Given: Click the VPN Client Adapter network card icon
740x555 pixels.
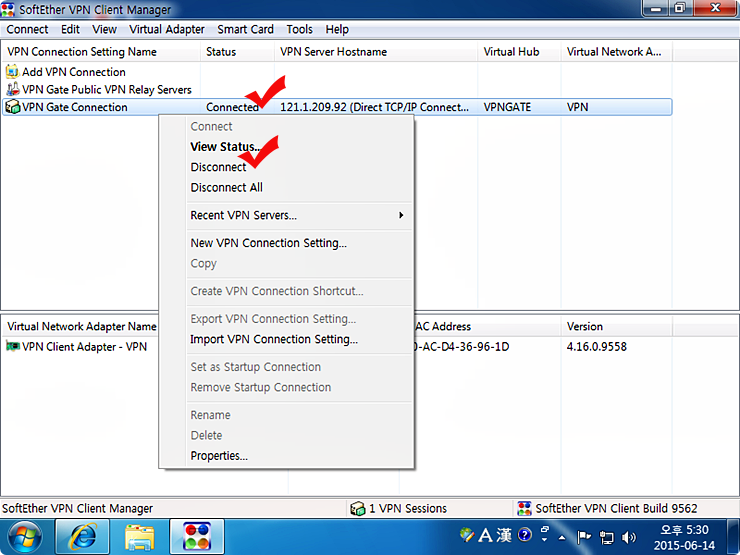Looking at the screenshot, I should coord(13,346).
